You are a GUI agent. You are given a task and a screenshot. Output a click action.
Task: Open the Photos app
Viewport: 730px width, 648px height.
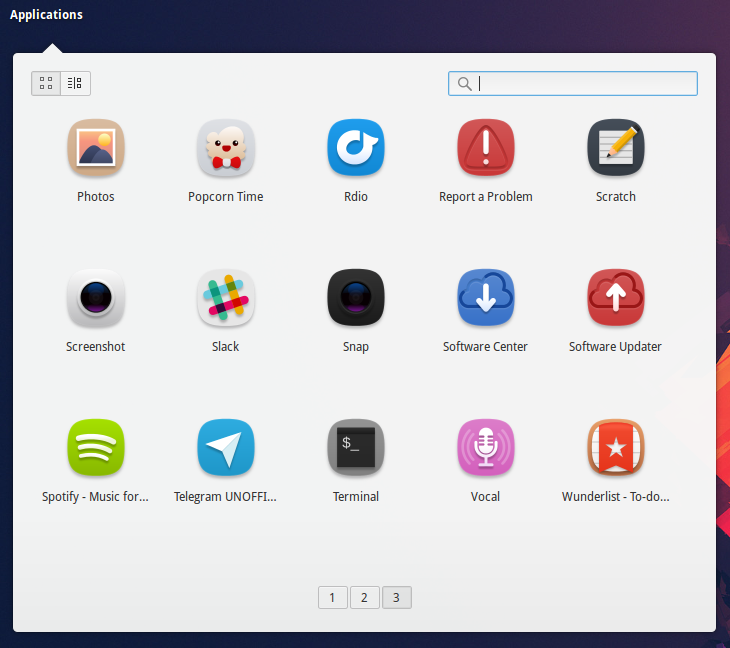[x=95, y=148]
